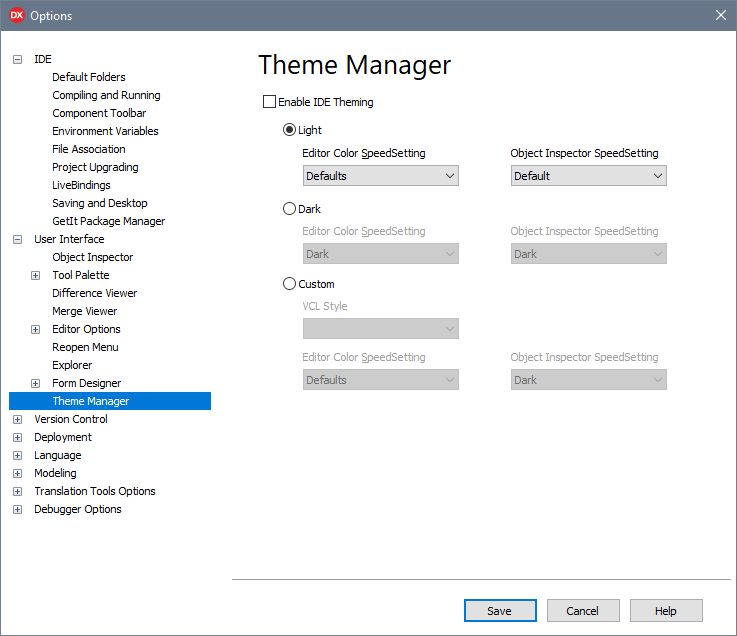The width and height of the screenshot is (737, 636).
Task: Select Debugger Options tree item
Action: tap(78, 509)
